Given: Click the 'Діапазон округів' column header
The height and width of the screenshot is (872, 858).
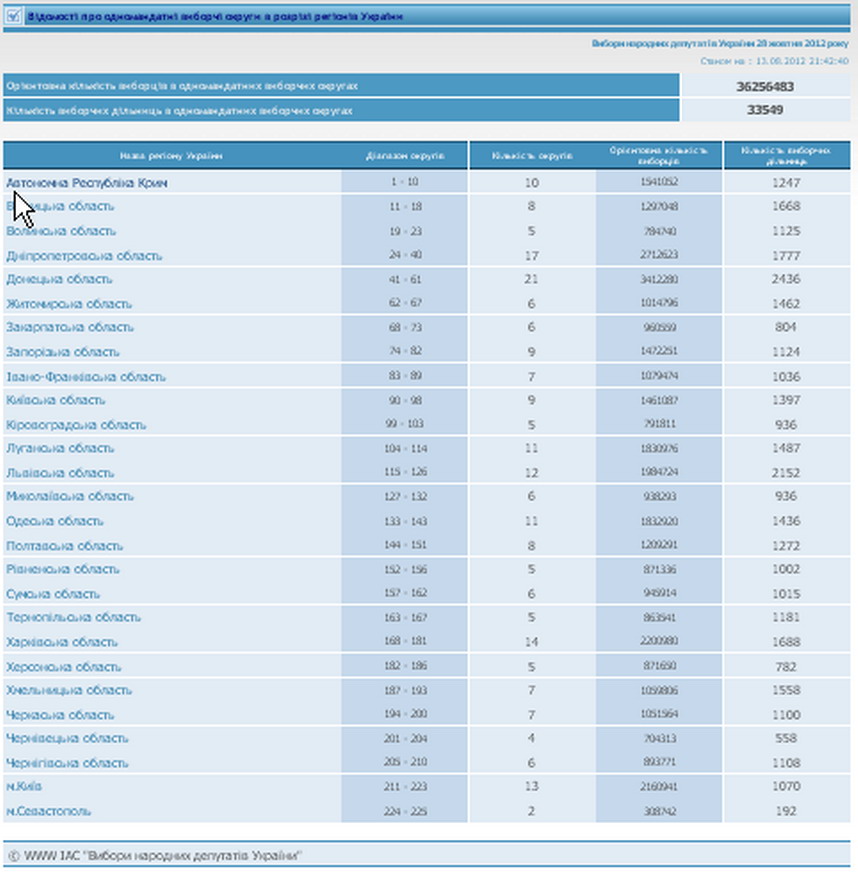Looking at the screenshot, I should point(404,156).
